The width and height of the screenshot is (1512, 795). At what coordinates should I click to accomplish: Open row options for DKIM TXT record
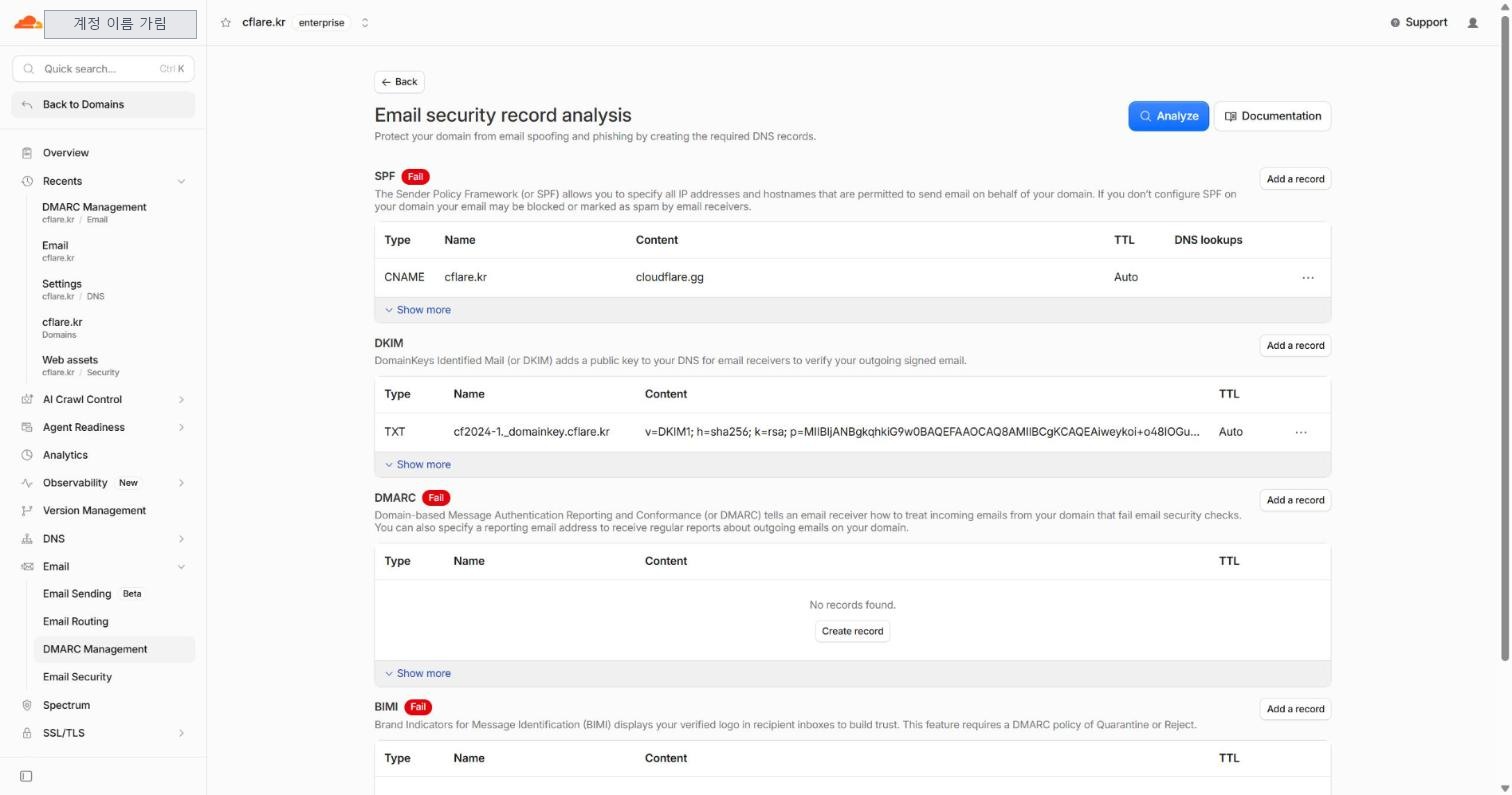1301,432
